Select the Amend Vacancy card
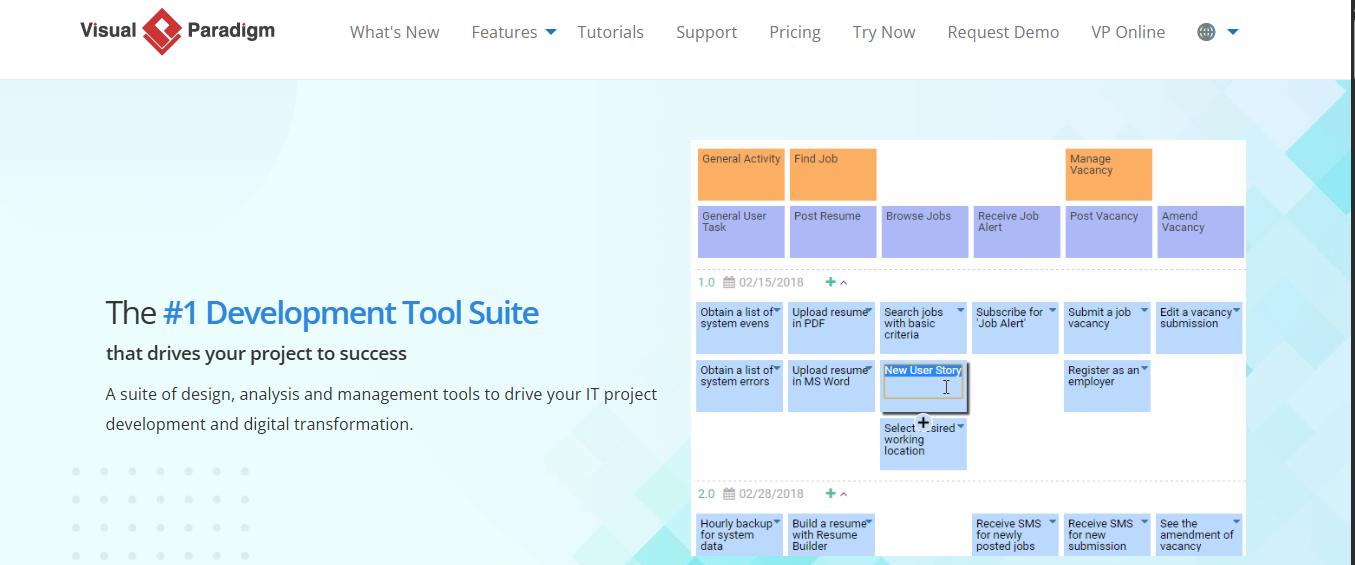Image resolution: width=1355 pixels, height=565 pixels. click(1201, 232)
